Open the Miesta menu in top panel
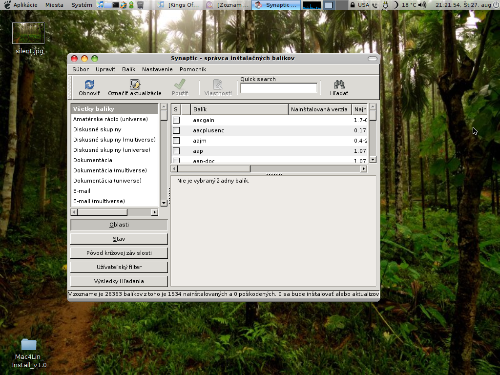Image resolution: width=500 pixels, height=375 pixels. click(x=54, y=5)
